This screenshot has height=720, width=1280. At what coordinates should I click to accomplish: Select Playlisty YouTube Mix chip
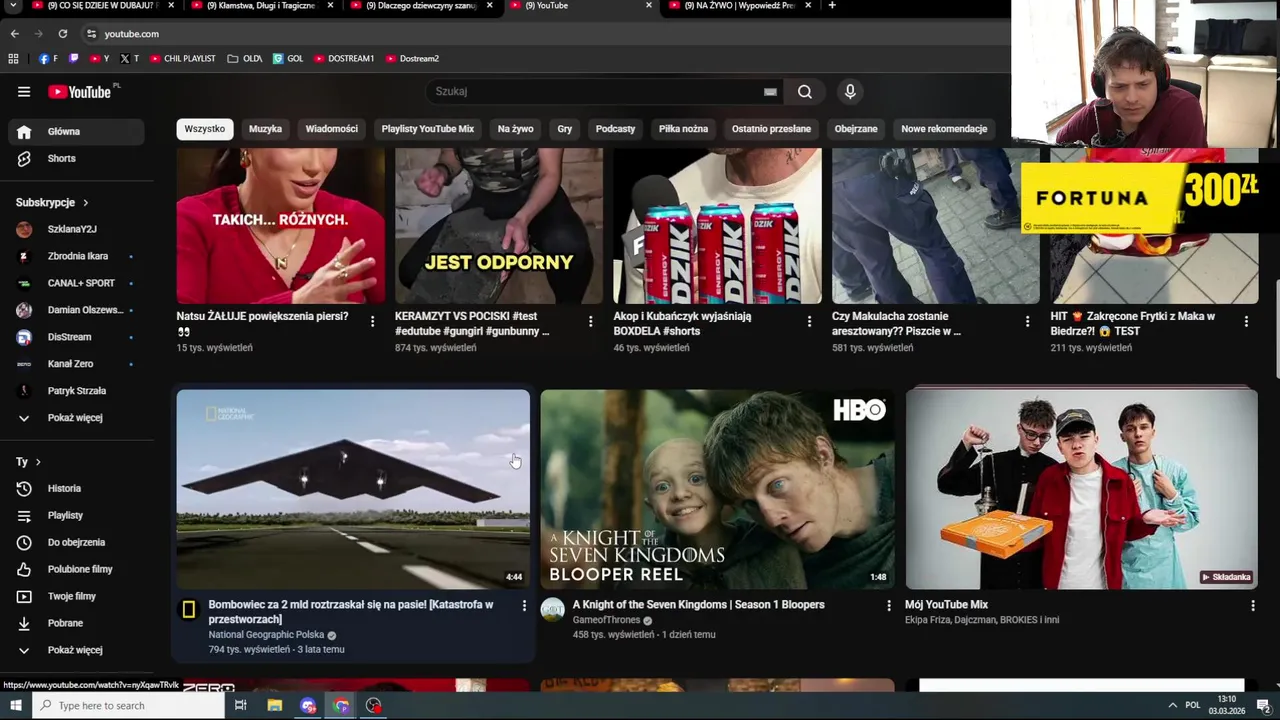pyautogui.click(x=427, y=129)
